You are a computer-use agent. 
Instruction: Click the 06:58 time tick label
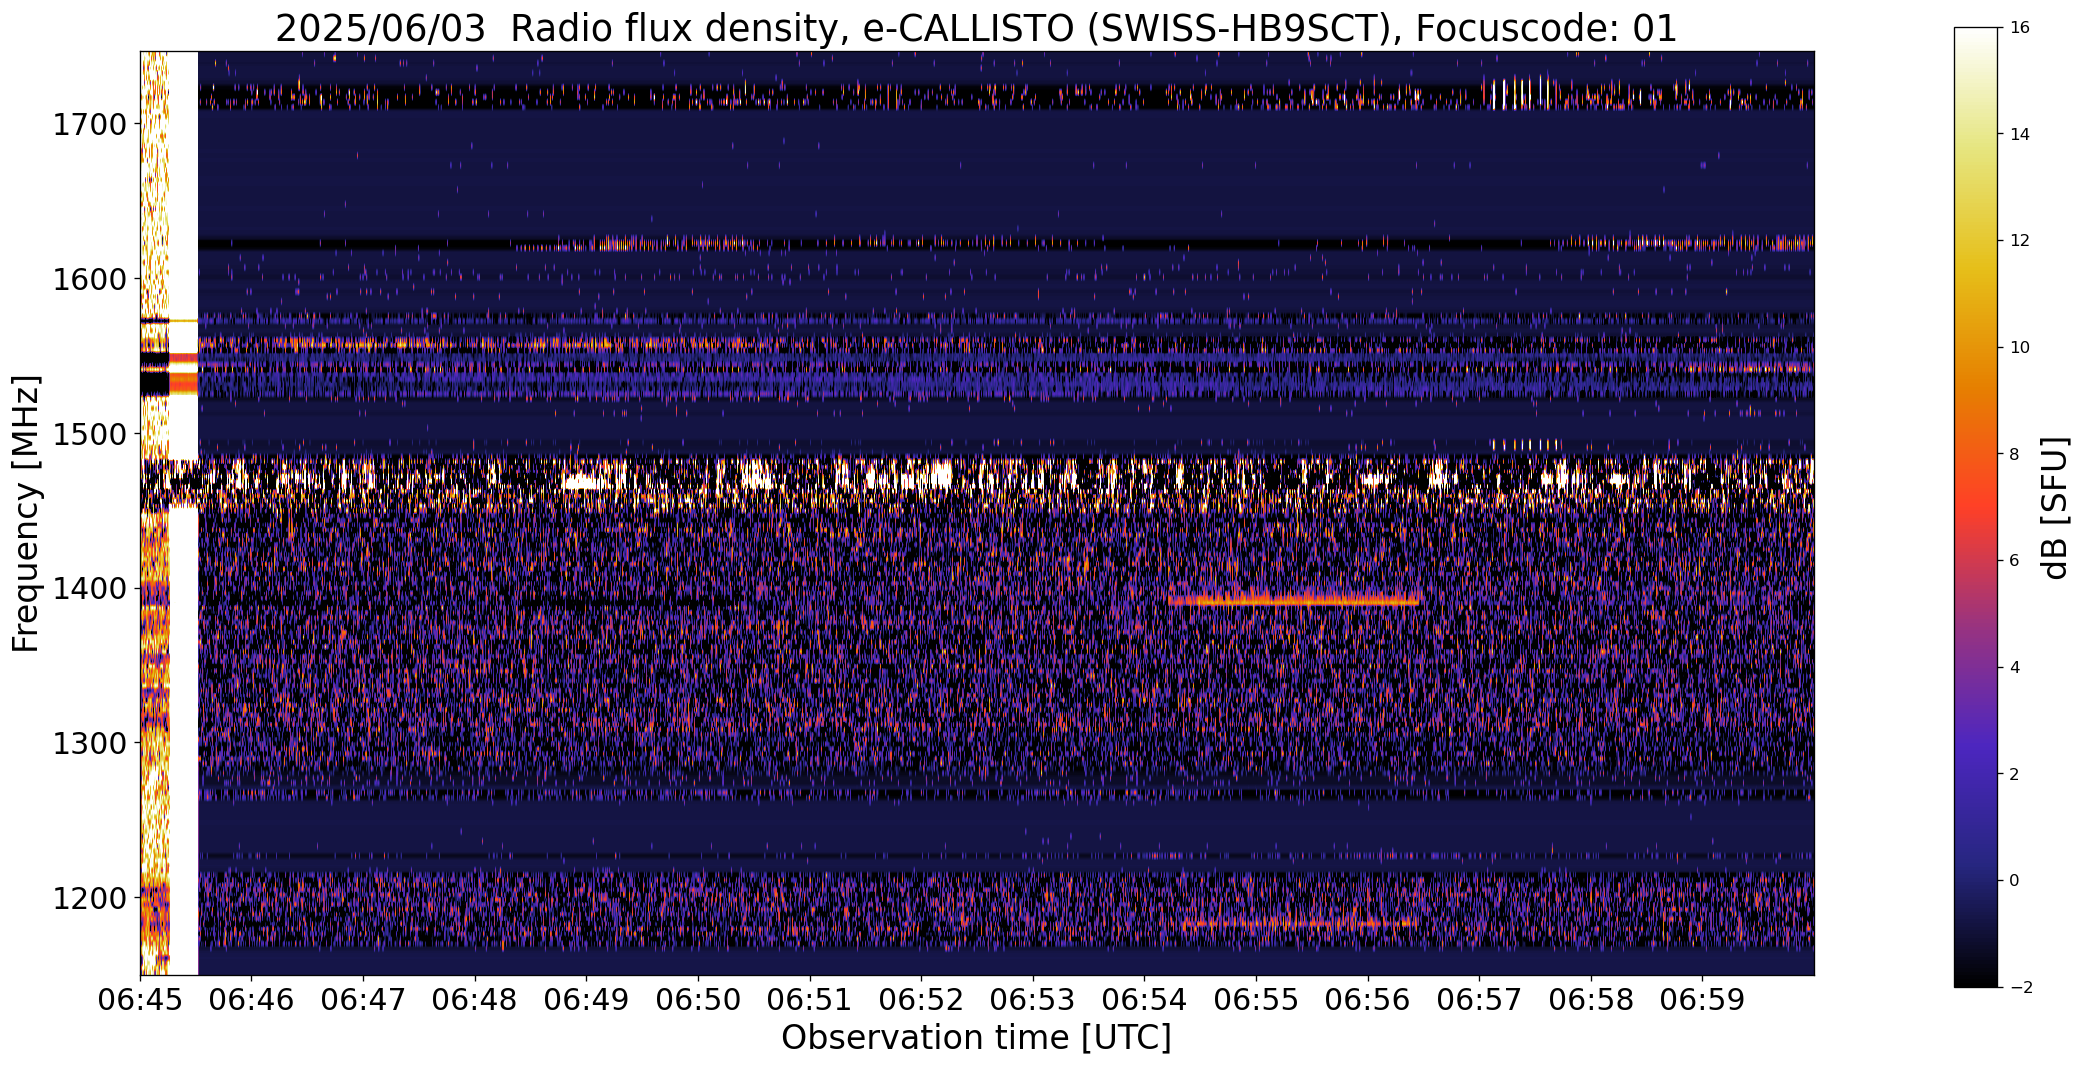pyautogui.click(x=1592, y=1000)
